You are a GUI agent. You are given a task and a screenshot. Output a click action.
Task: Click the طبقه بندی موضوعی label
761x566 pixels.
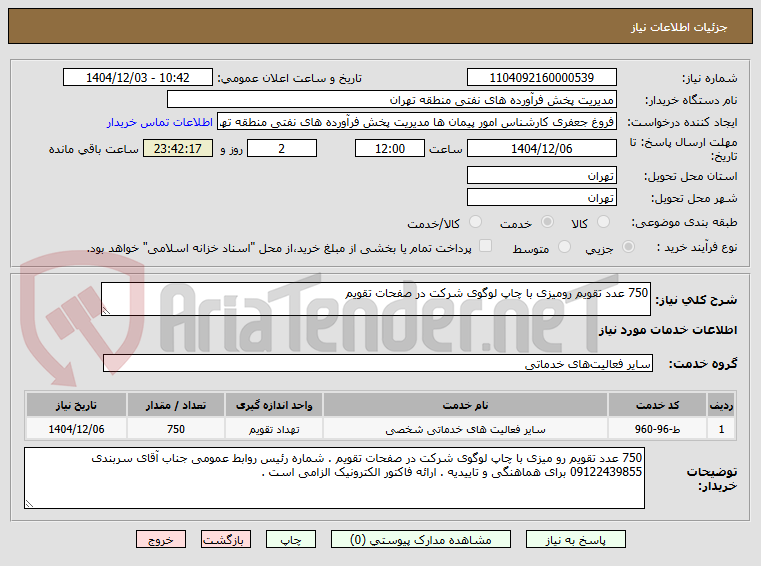click(684, 222)
